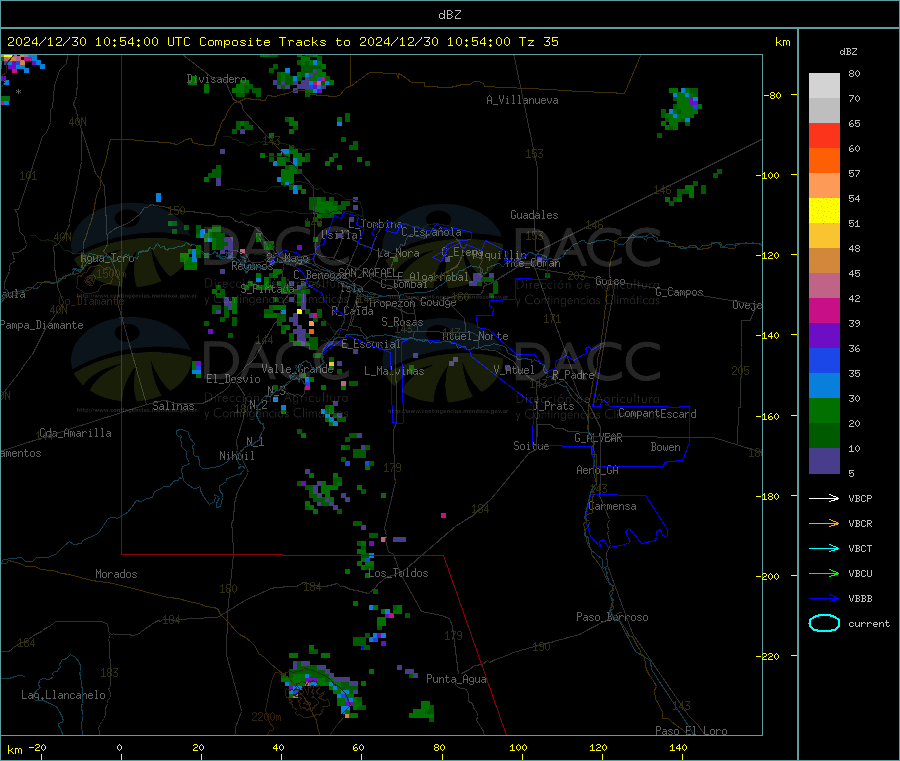Click the 'CompantEscand' map label
Screen dimensions: 900x761
(657, 414)
